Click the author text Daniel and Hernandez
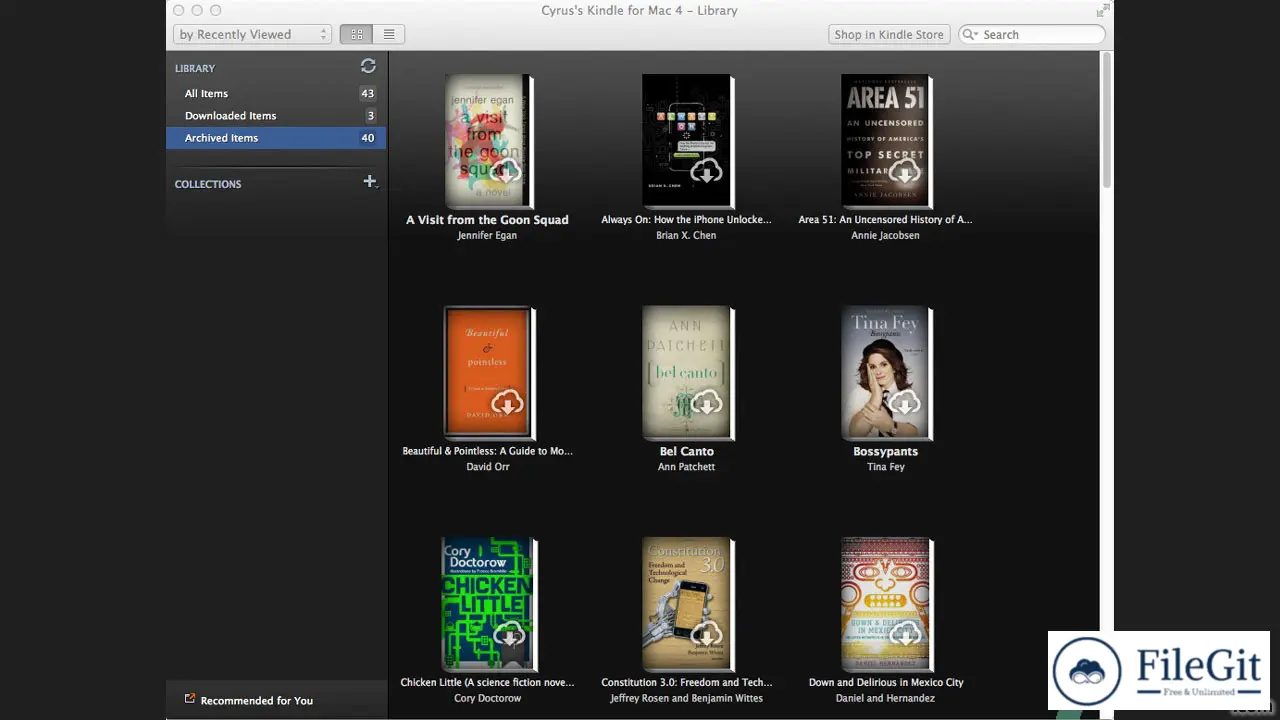1280x720 pixels. pos(885,698)
